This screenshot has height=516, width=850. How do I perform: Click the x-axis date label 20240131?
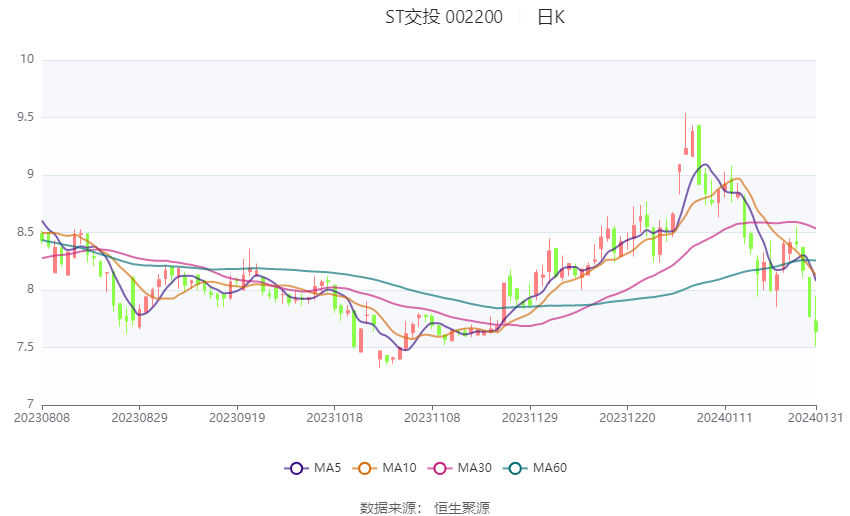(815, 418)
